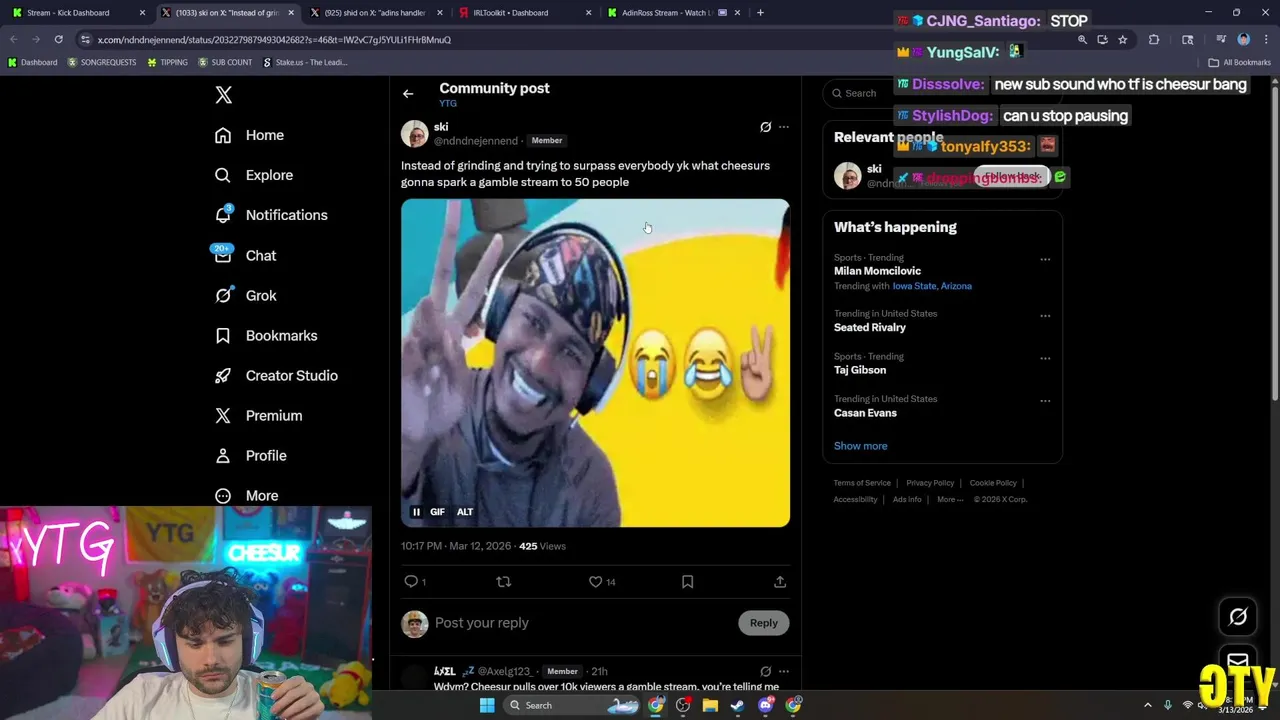Open Profile in the sidebar
1280x720 pixels.
pyautogui.click(x=251, y=455)
